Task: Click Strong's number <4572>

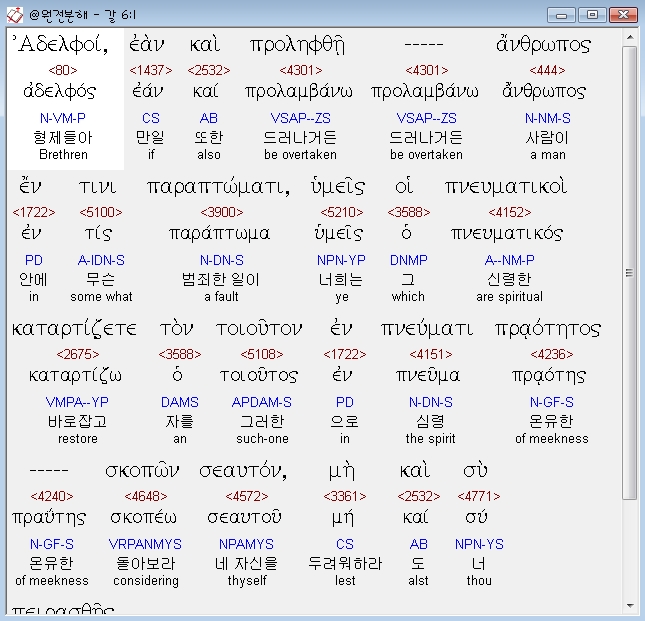Action: 247,496
